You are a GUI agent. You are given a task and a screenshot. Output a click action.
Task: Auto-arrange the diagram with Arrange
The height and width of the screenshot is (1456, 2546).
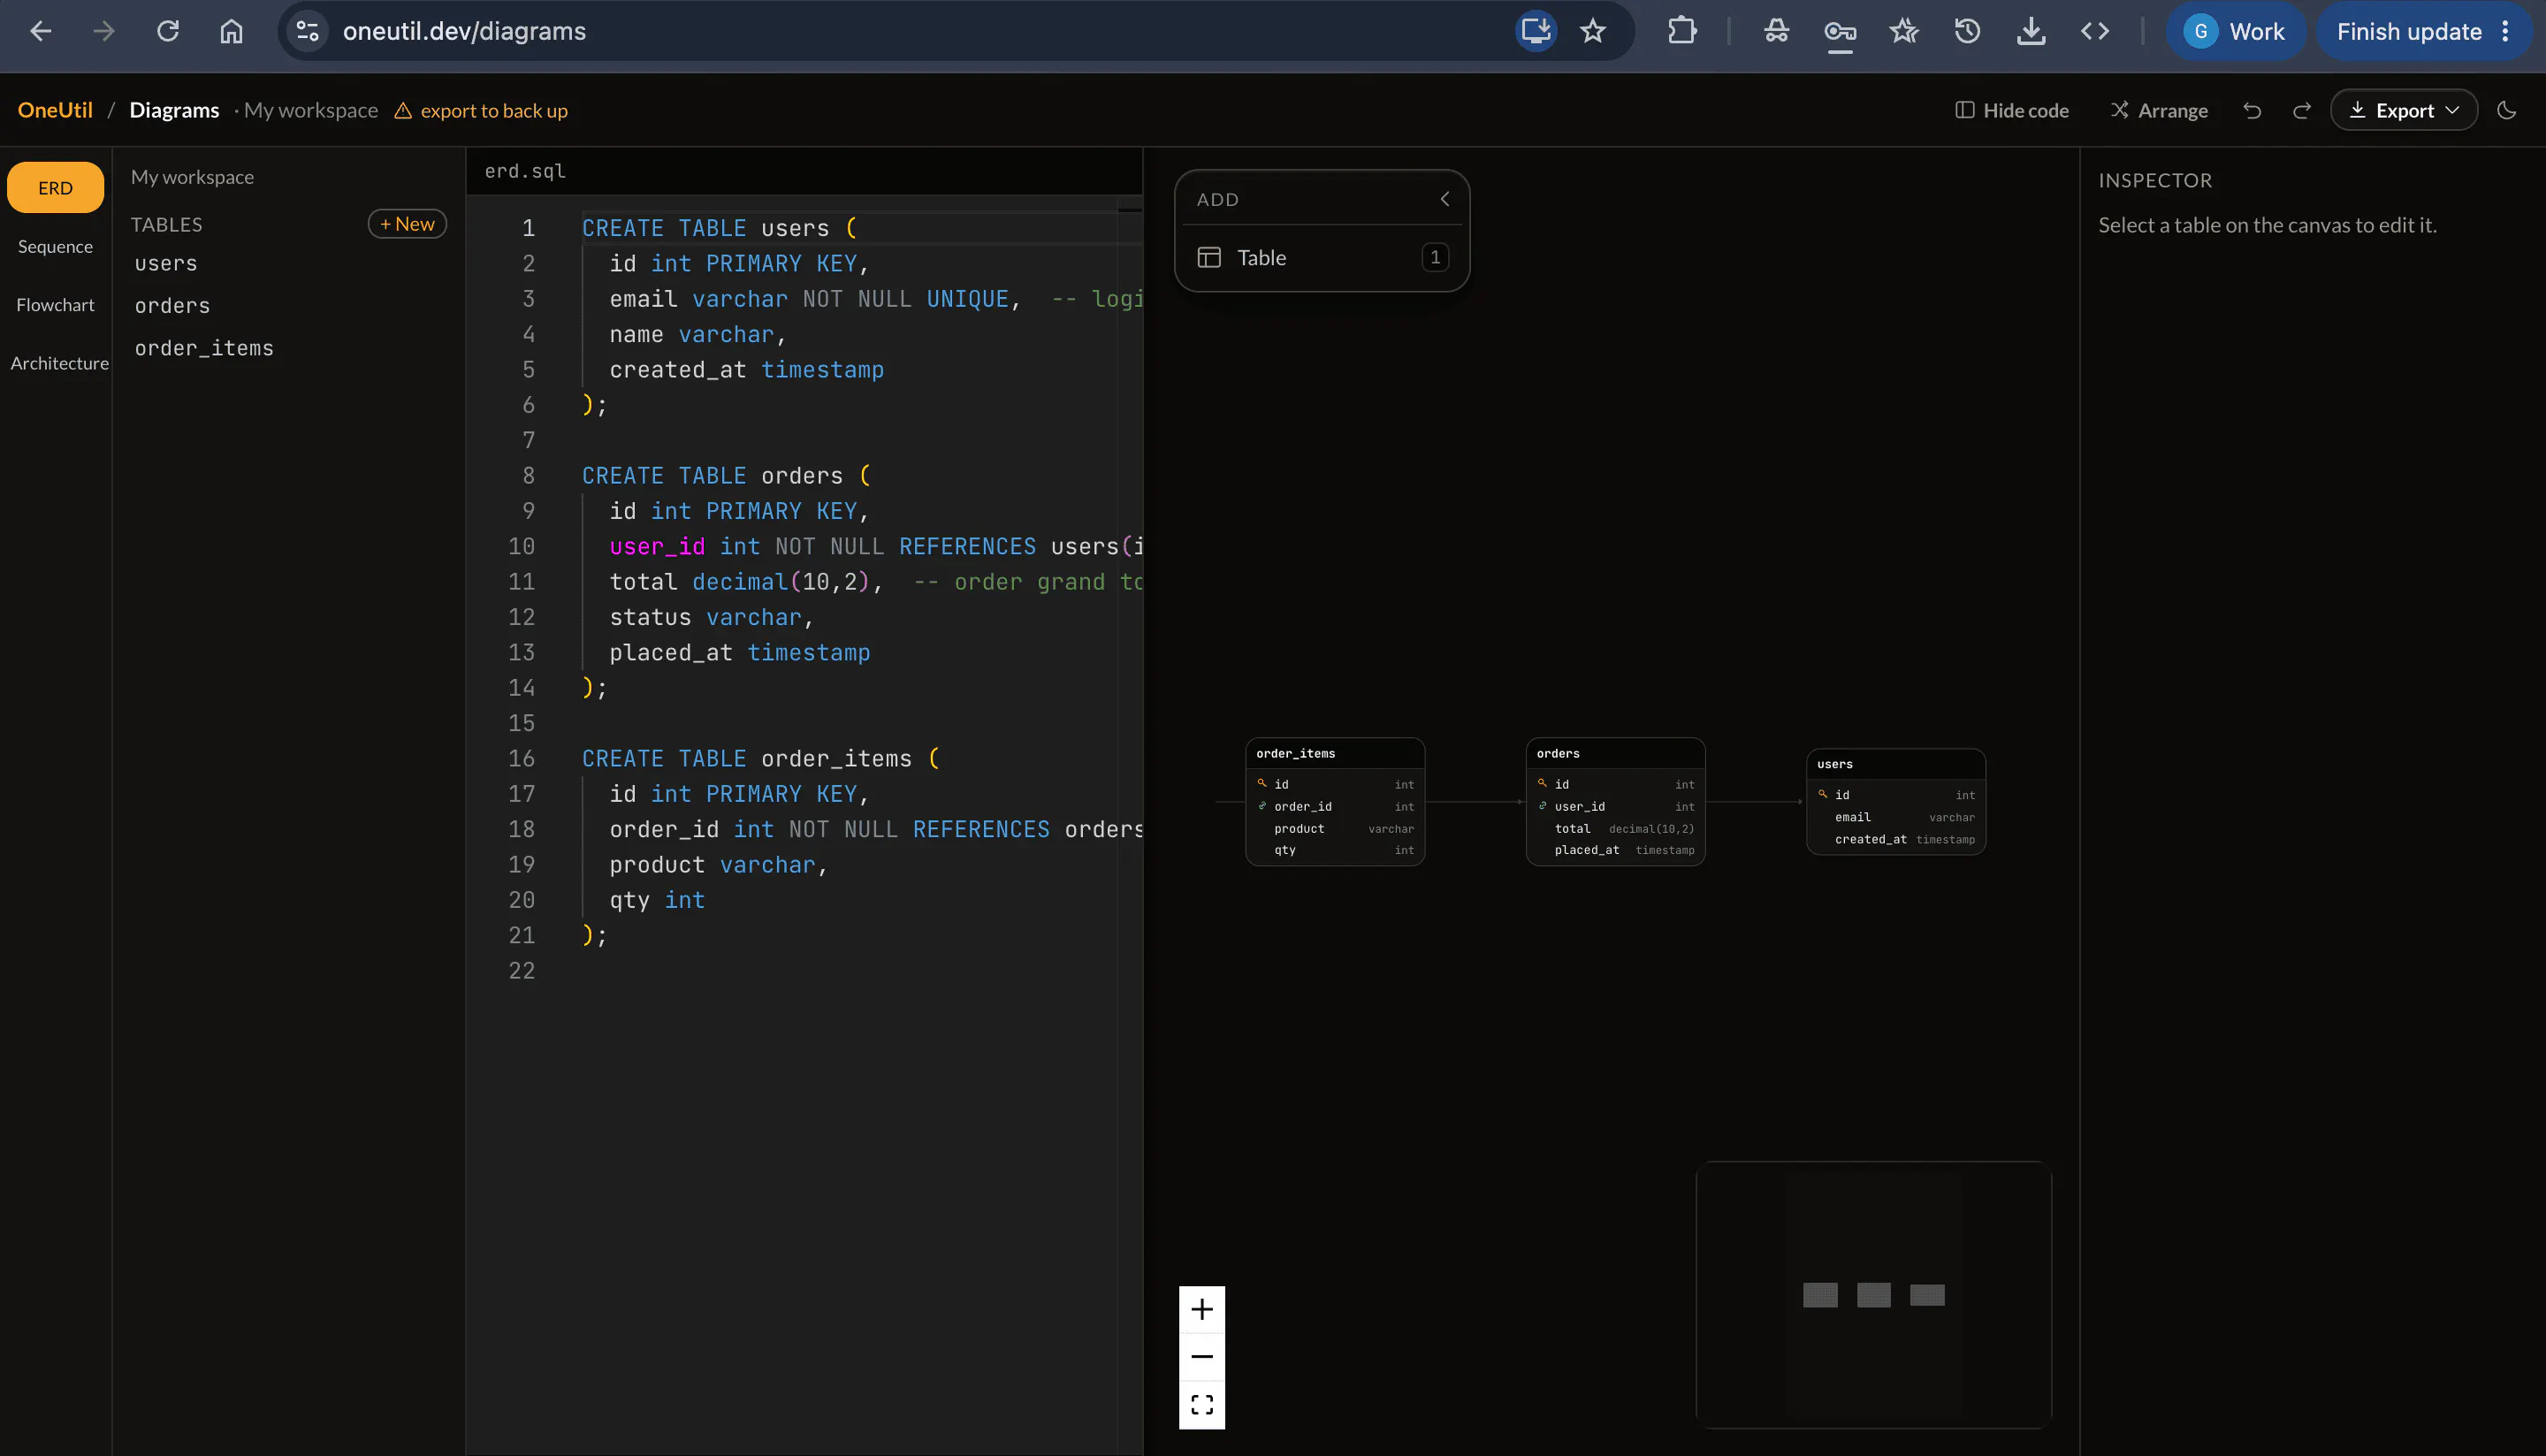tap(2159, 110)
